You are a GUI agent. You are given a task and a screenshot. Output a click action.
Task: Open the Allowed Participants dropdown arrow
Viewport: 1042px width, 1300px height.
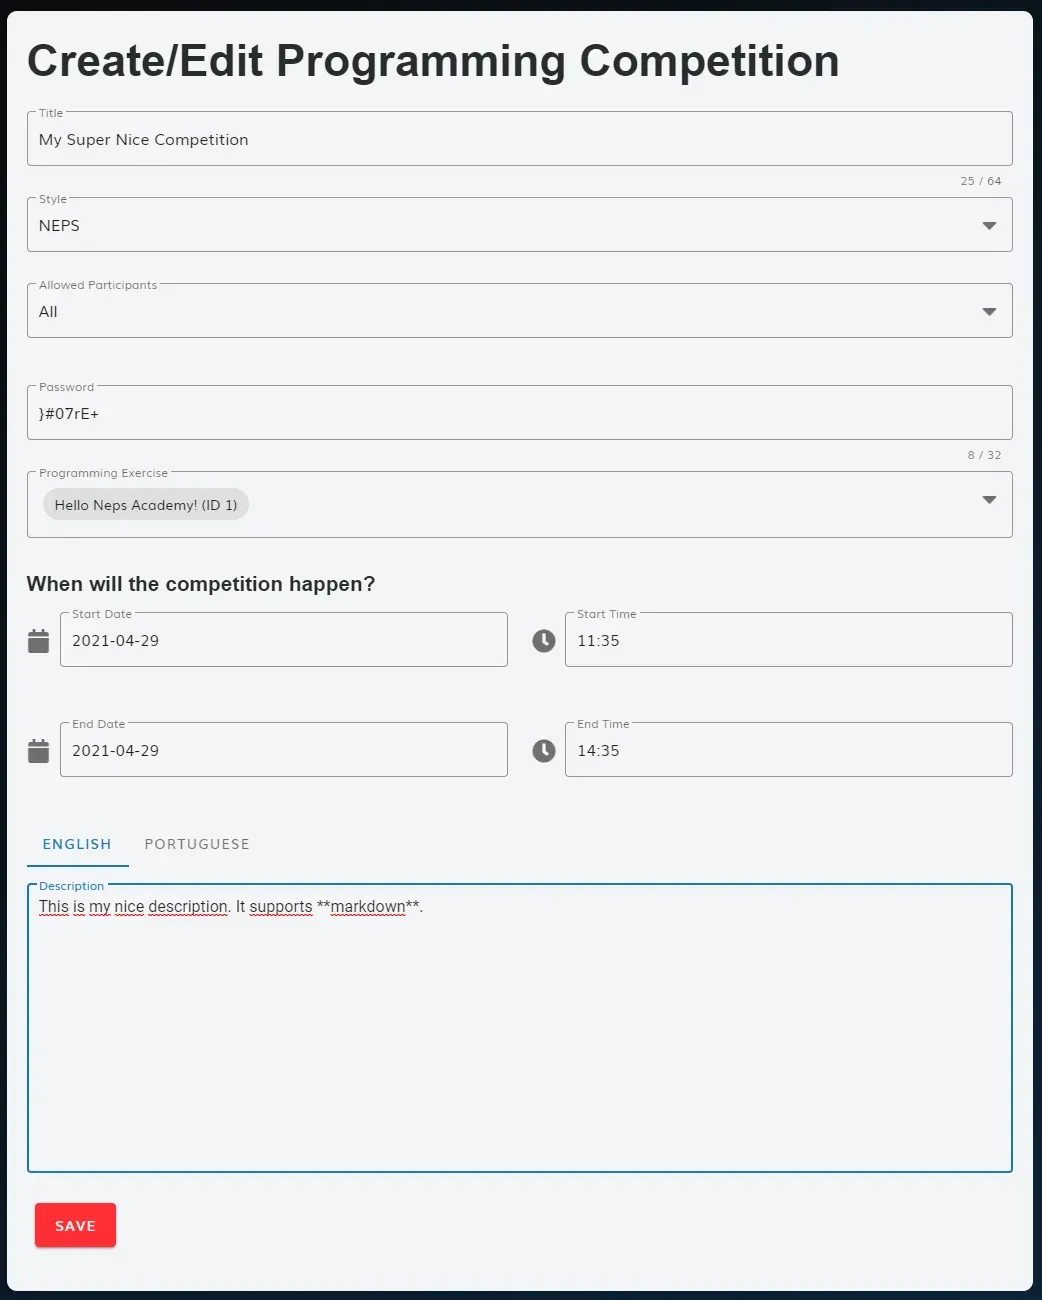click(989, 312)
